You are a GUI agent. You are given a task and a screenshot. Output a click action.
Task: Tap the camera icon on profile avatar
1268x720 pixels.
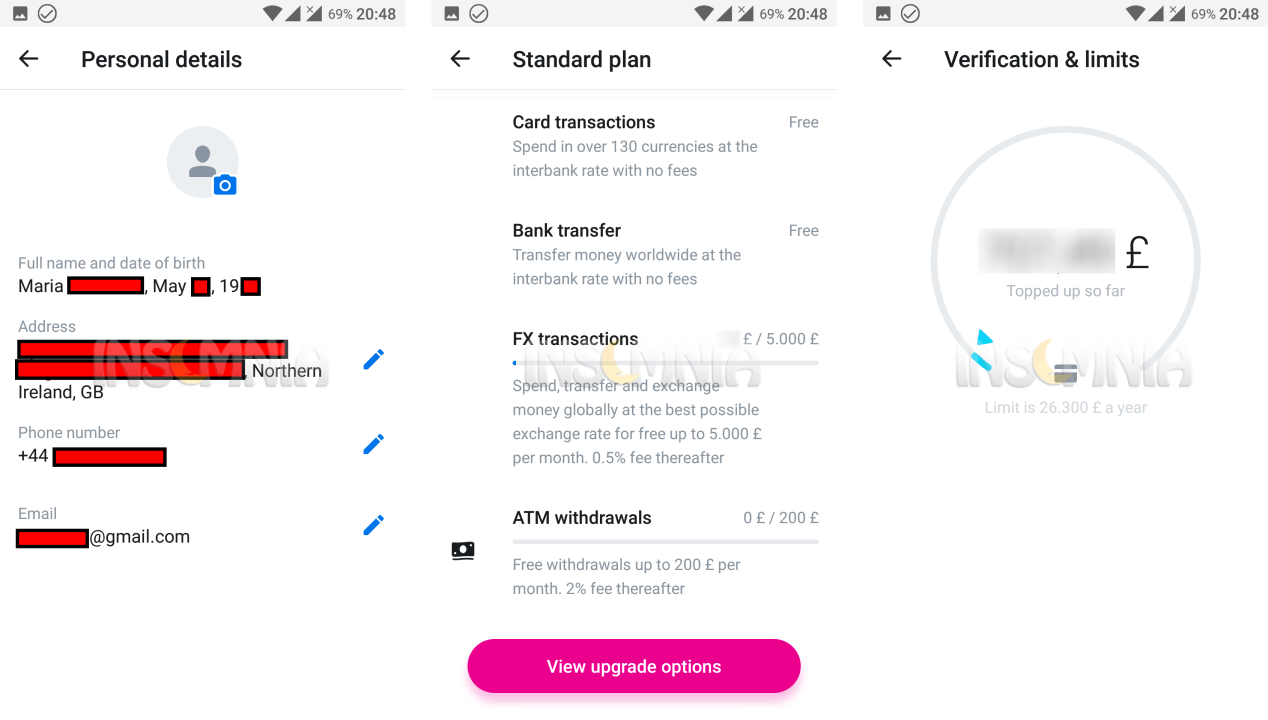[x=225, y=184]
